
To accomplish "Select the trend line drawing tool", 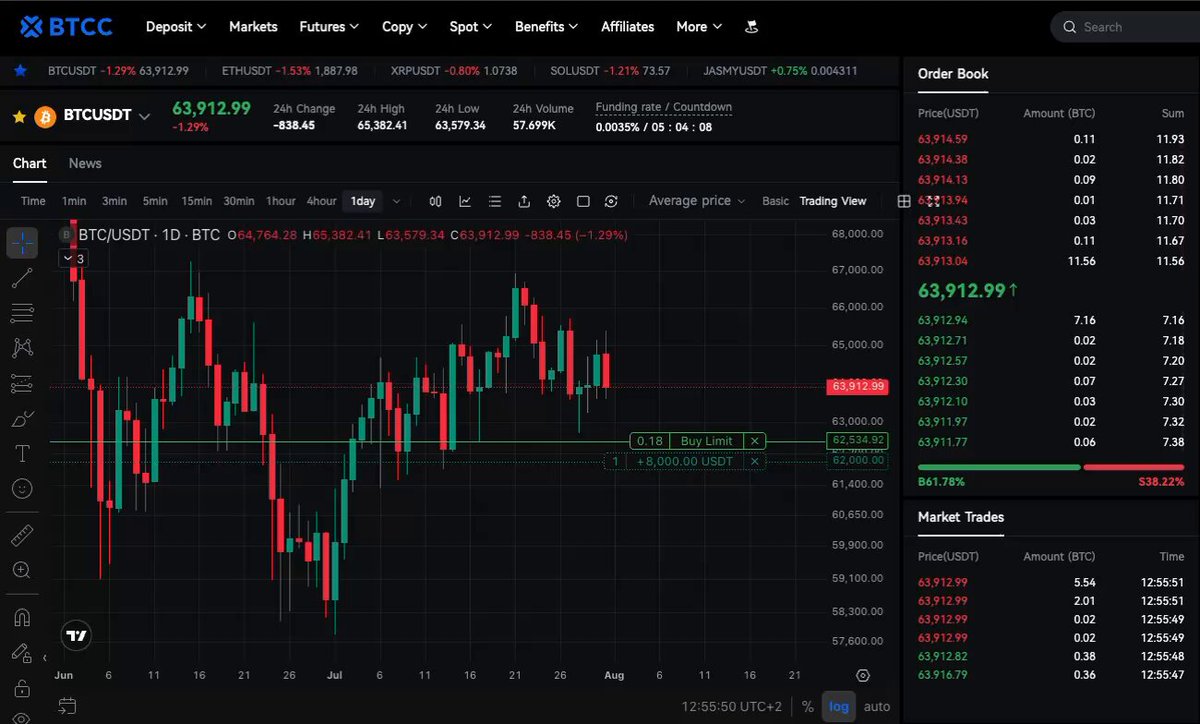I will [x=22, y=278].
